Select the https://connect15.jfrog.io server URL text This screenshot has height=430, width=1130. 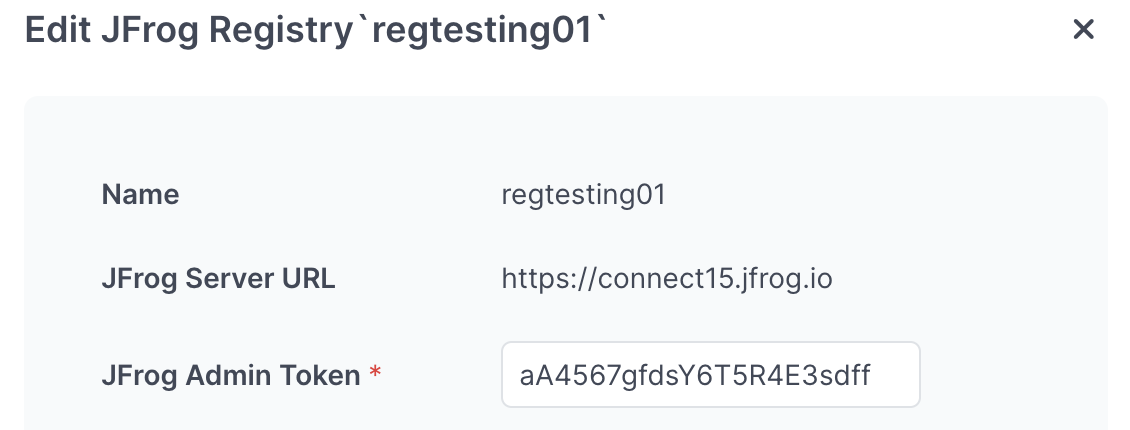coord(667,278)
